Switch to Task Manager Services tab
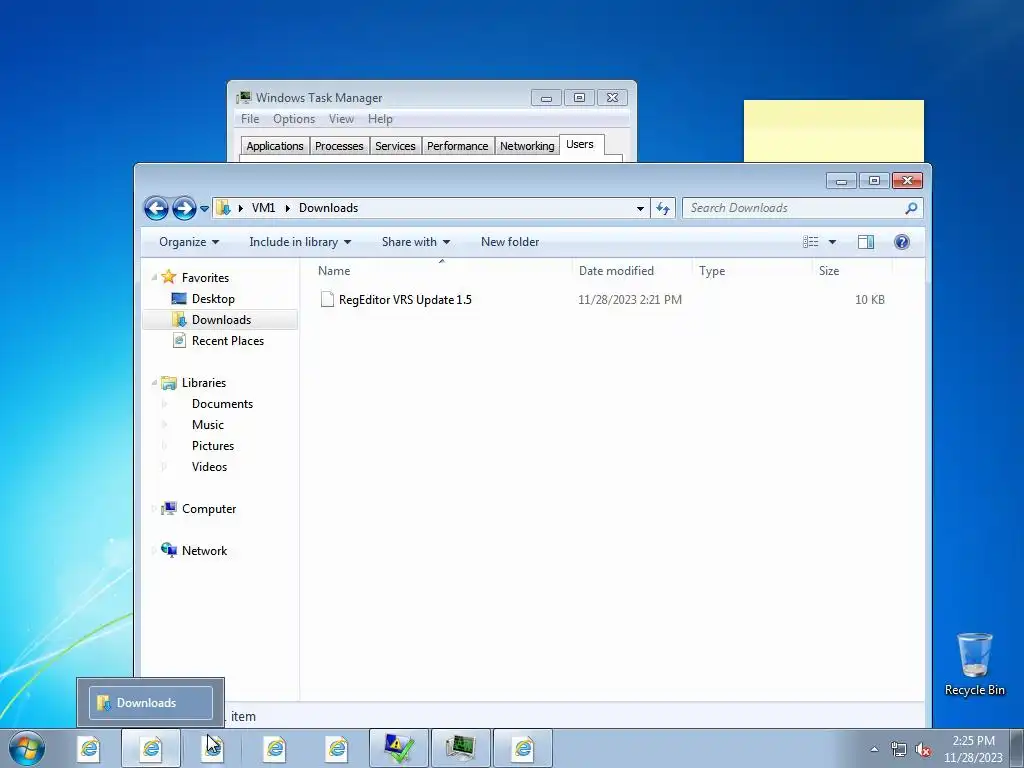This screenshot has height=768, width=1024. pos(395,146)
